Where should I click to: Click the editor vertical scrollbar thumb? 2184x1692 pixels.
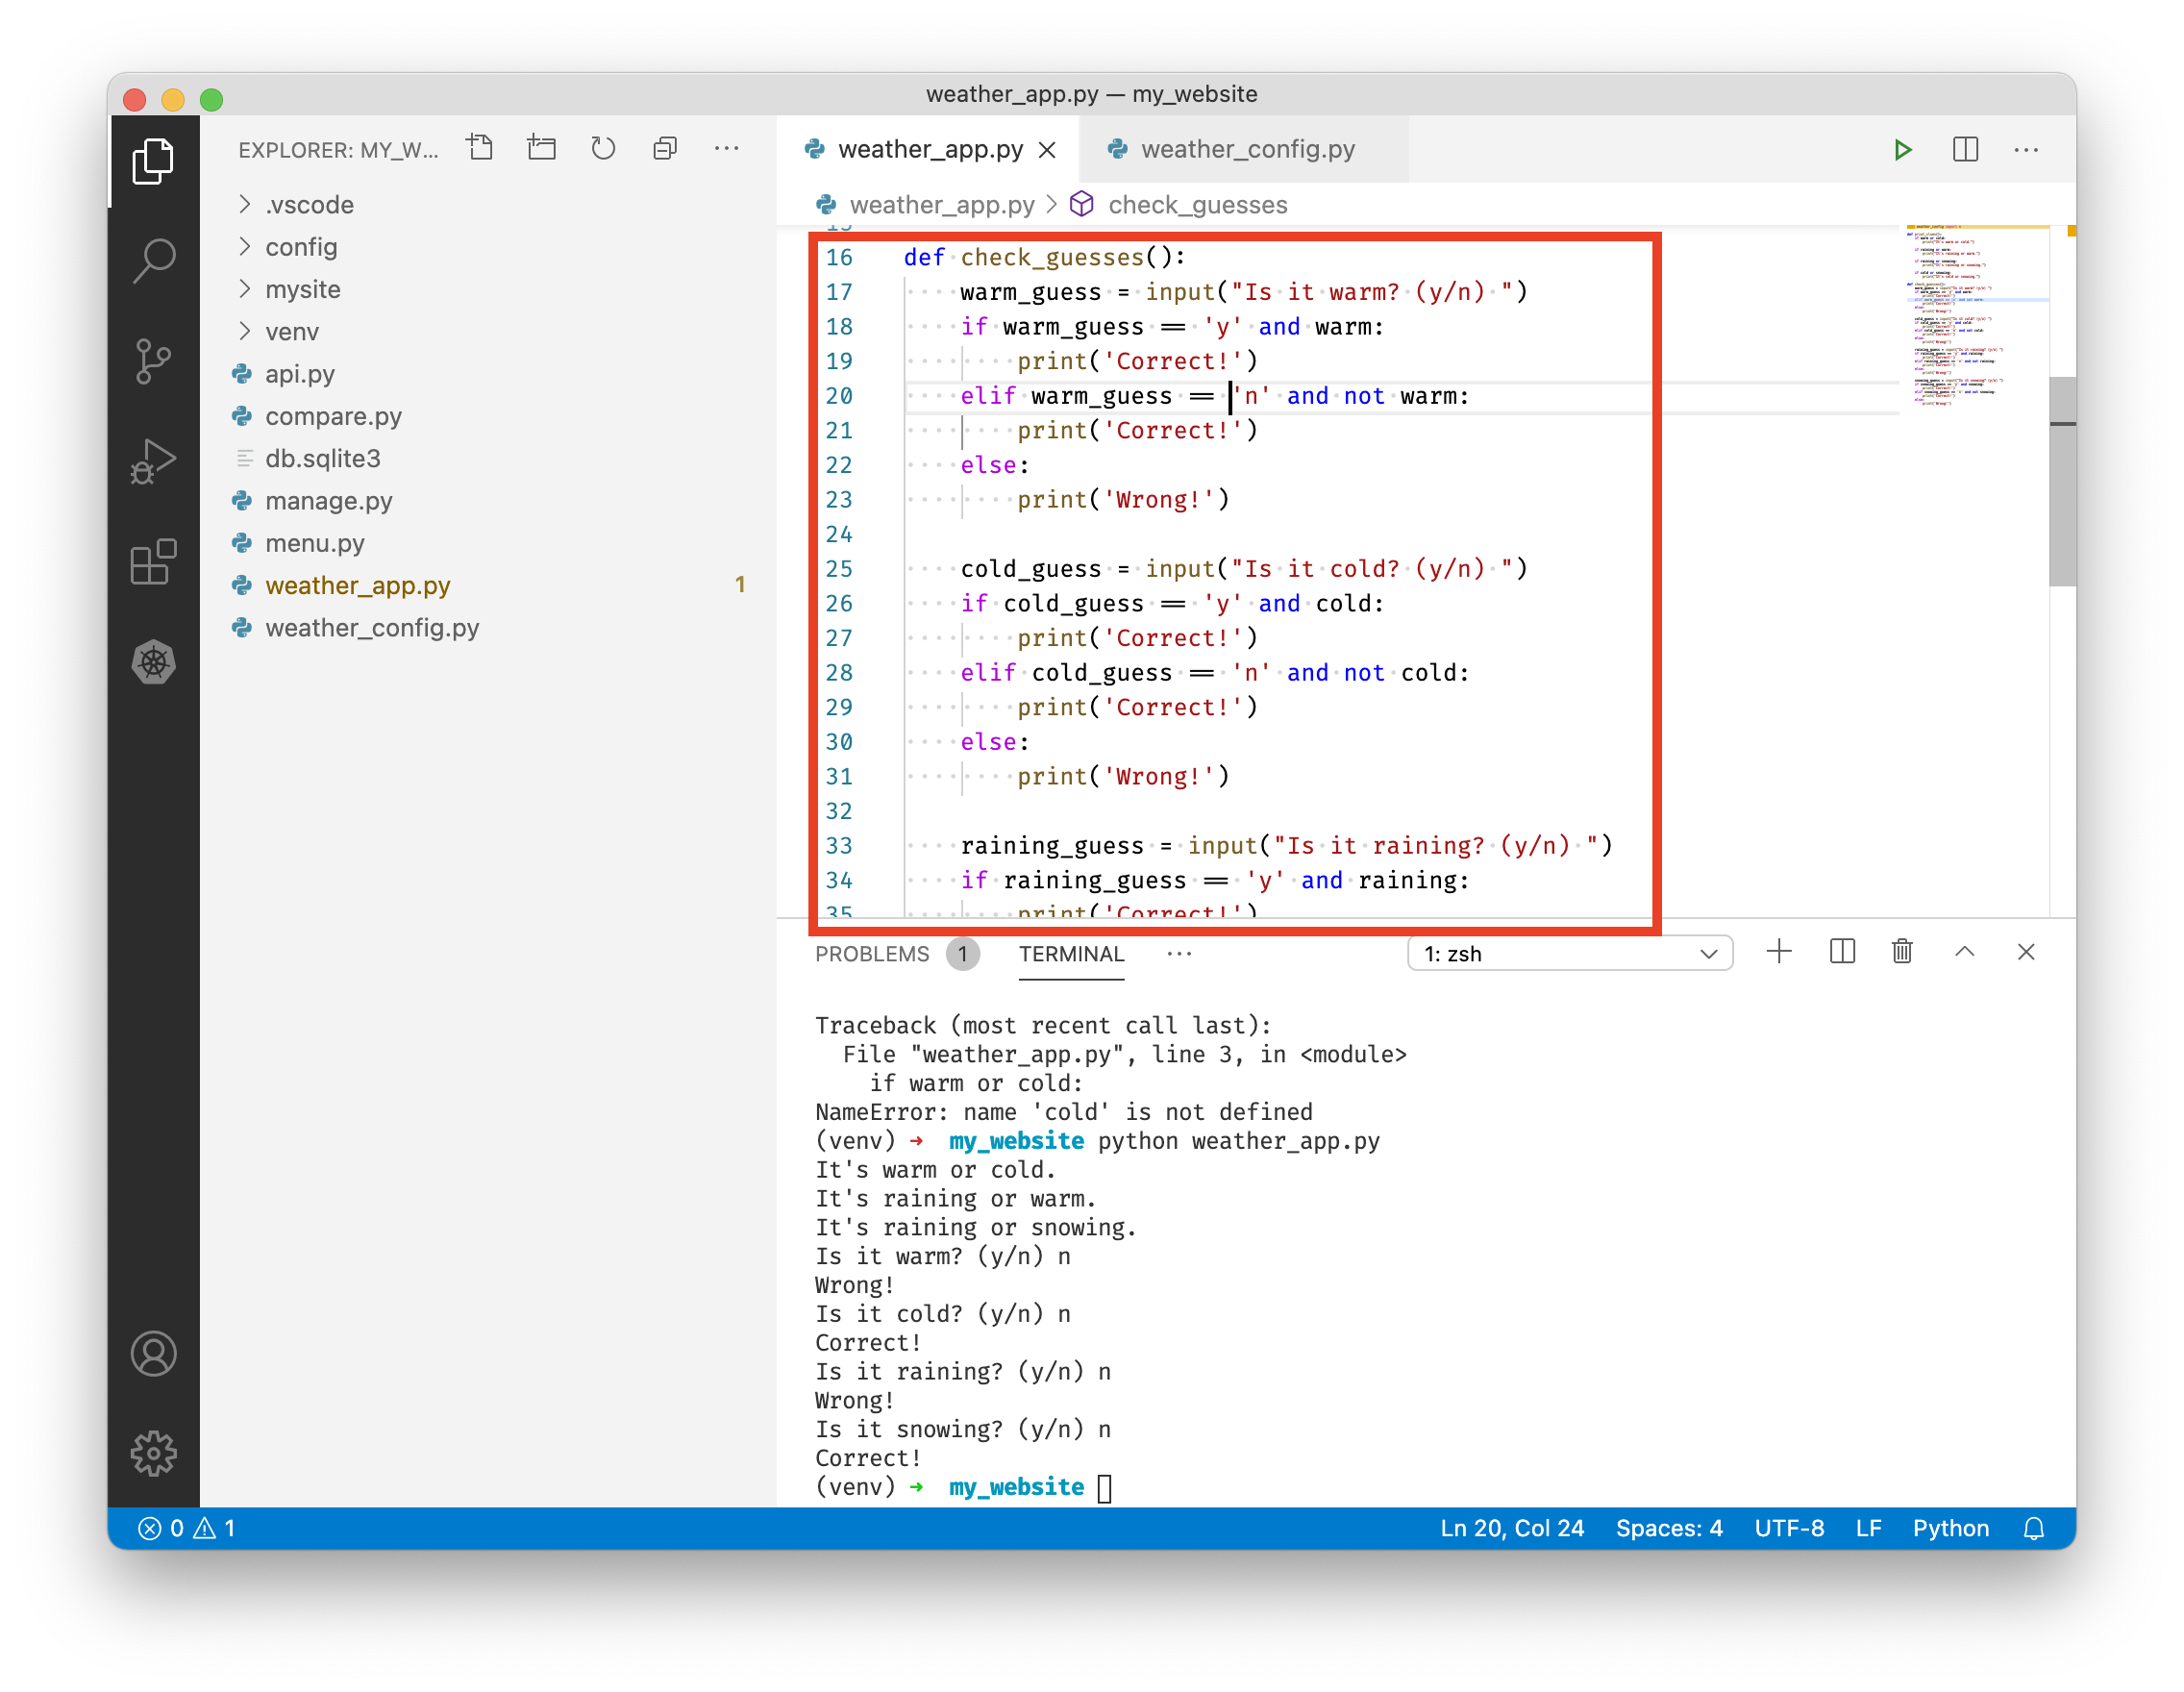click(x=2061, y=480)
